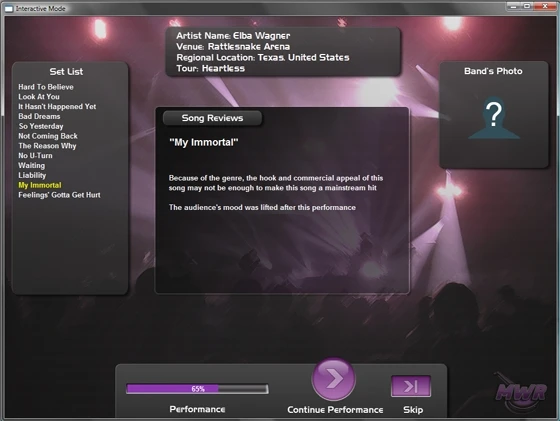Click the band photo silhouette placeholder
Viewport: 560px width, 421px height.
(494, 117)
